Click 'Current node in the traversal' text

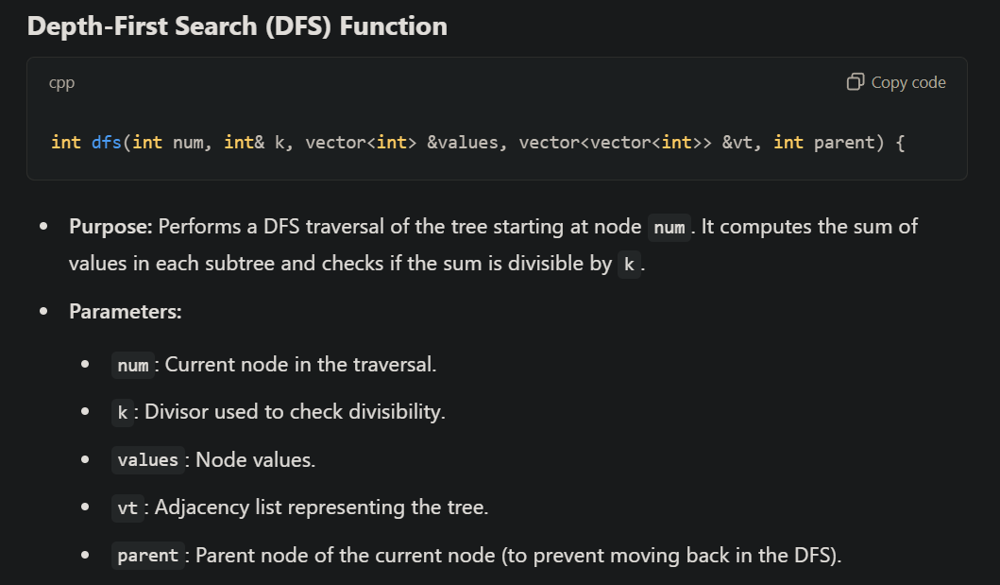pos(300,364)
